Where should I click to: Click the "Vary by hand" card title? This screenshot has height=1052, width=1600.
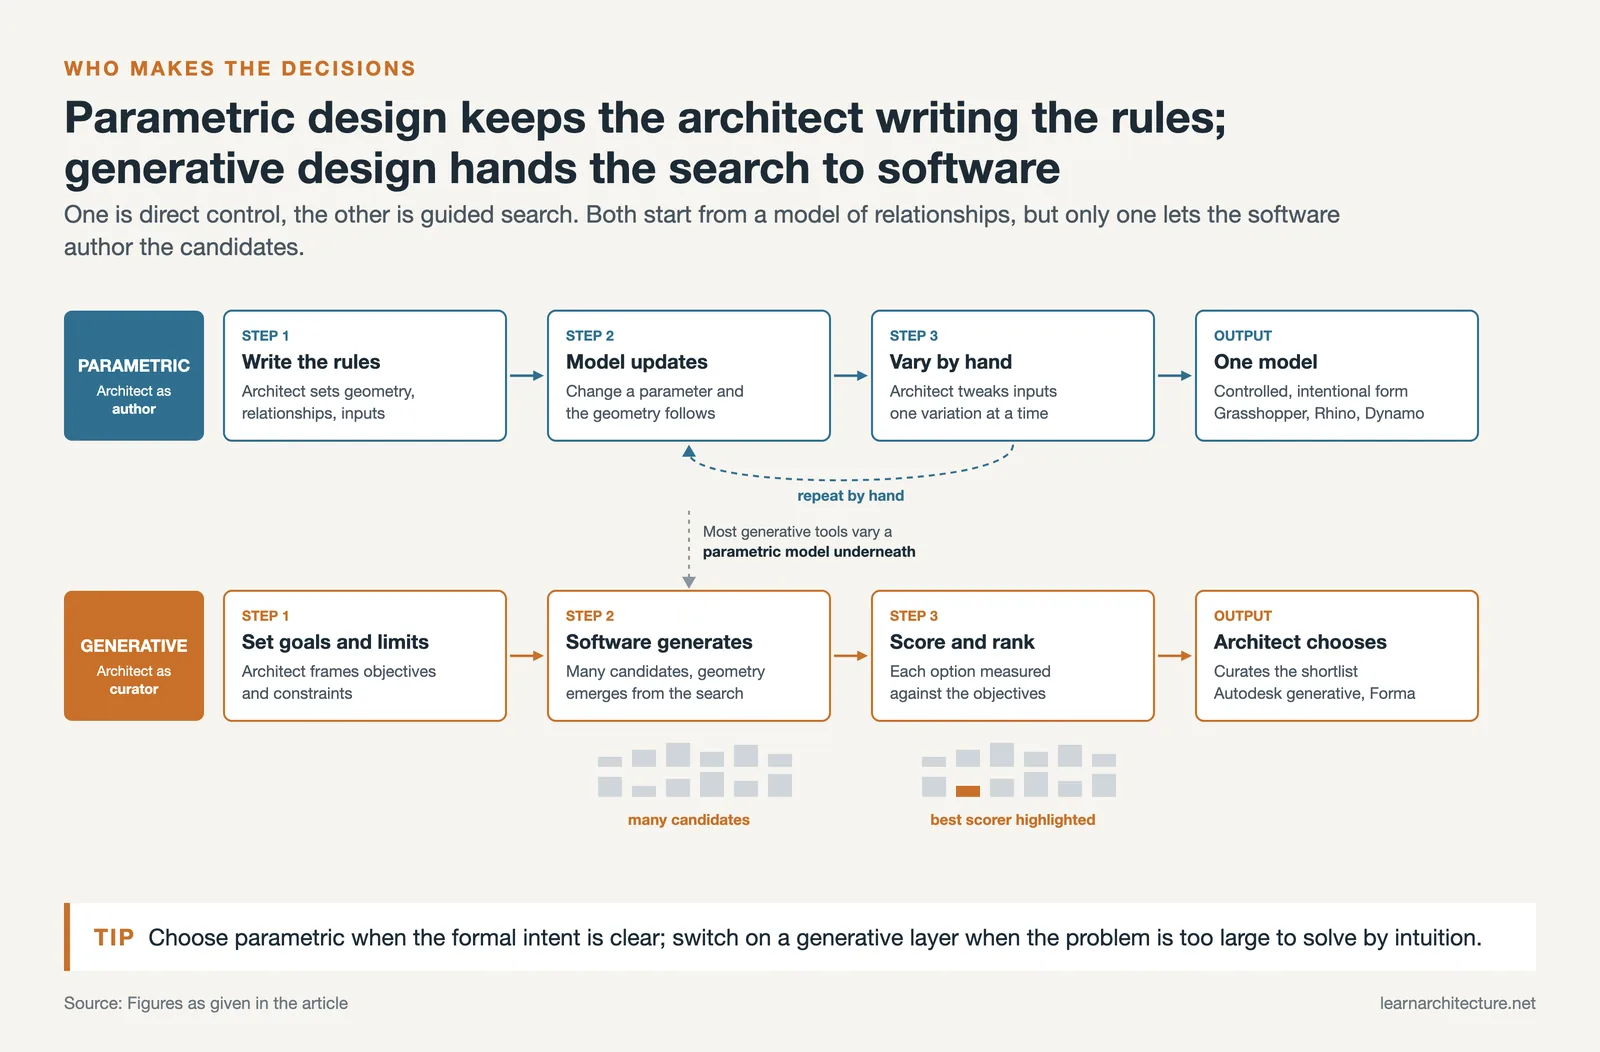(951, 362)
